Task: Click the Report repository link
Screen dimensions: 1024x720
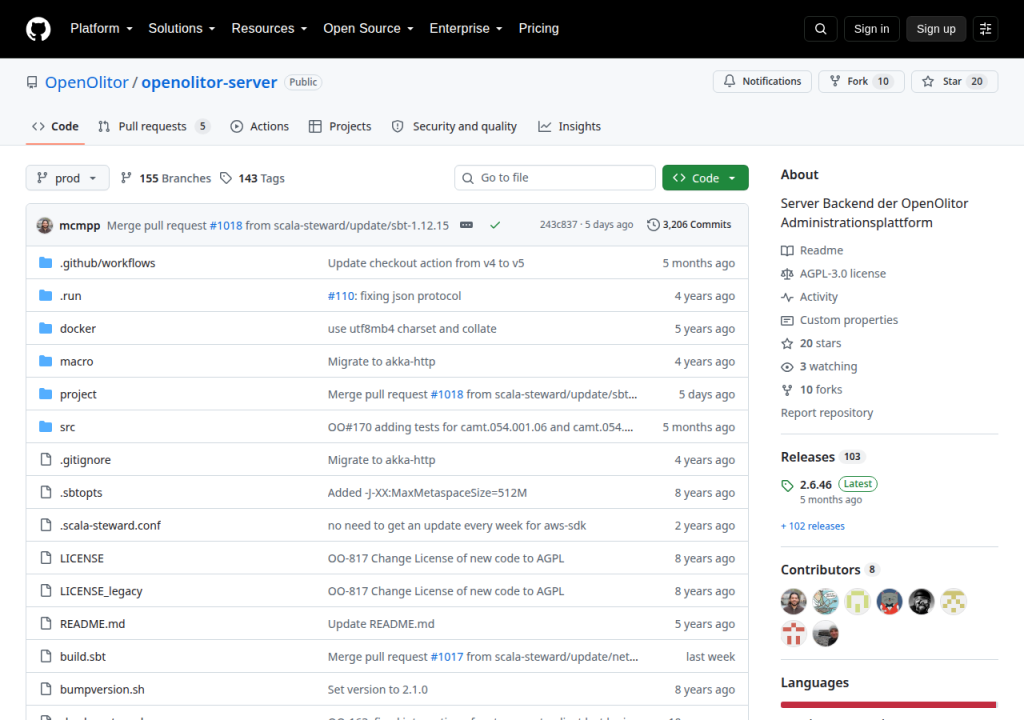Action: point(827,413)
